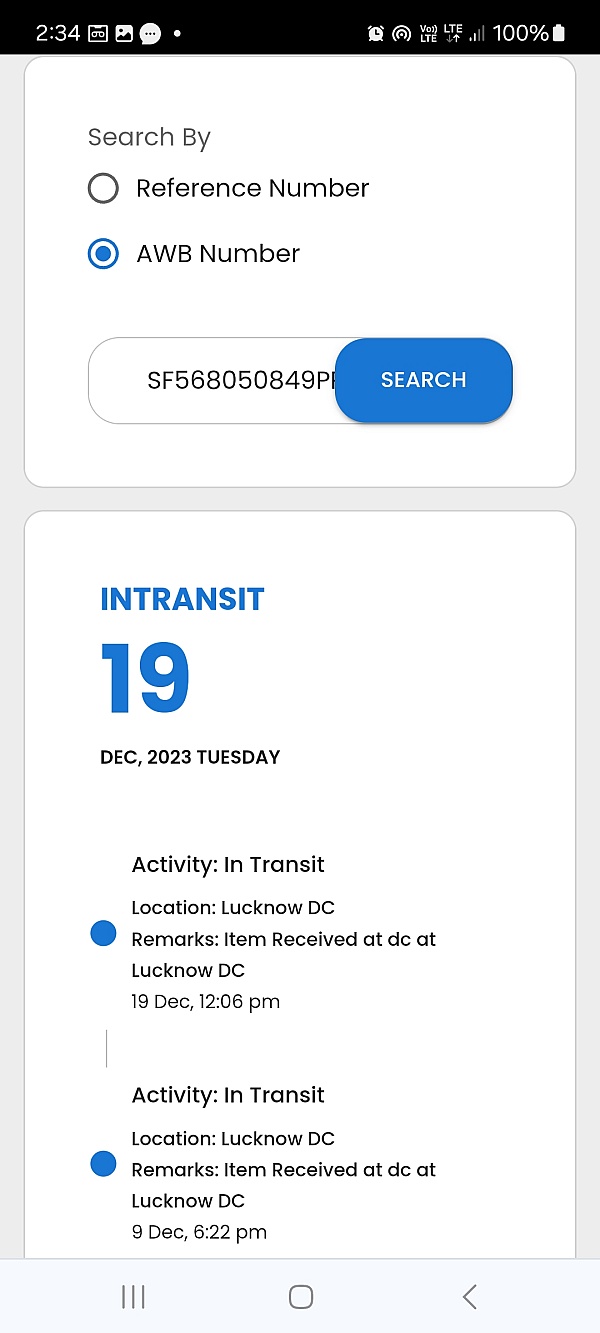
Task: Tap the battery icon in status bar
Action: pos(559,33)
